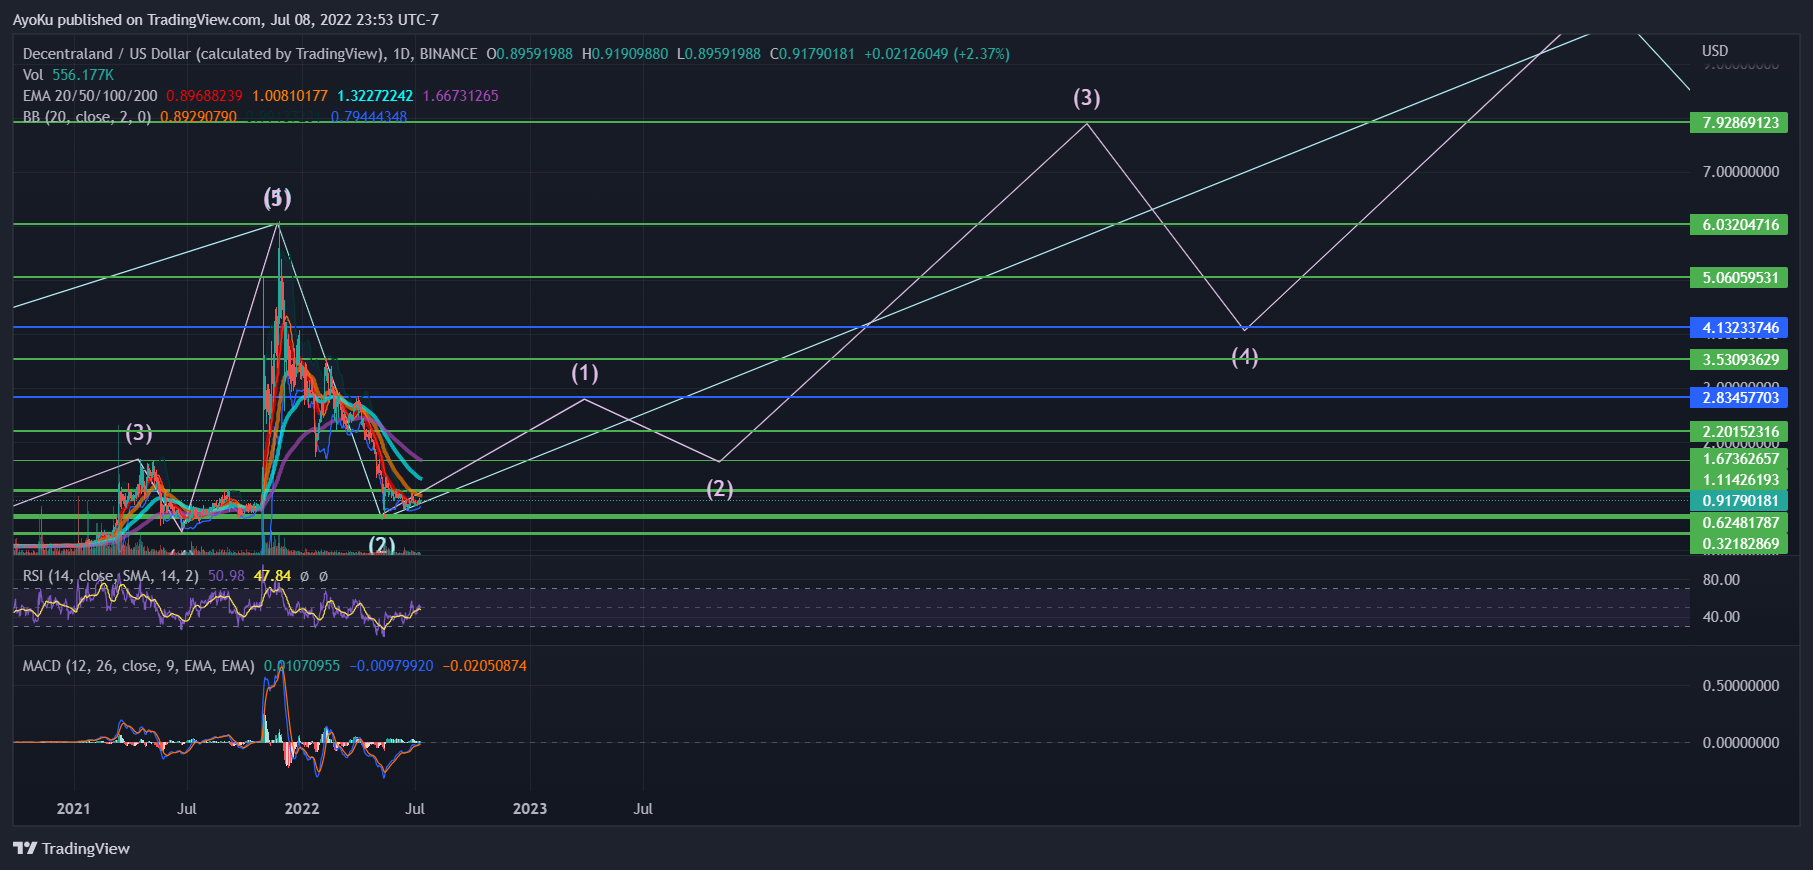
Task: Select the blue 2.83457703 price label
Action: [x=1740, y=398]
